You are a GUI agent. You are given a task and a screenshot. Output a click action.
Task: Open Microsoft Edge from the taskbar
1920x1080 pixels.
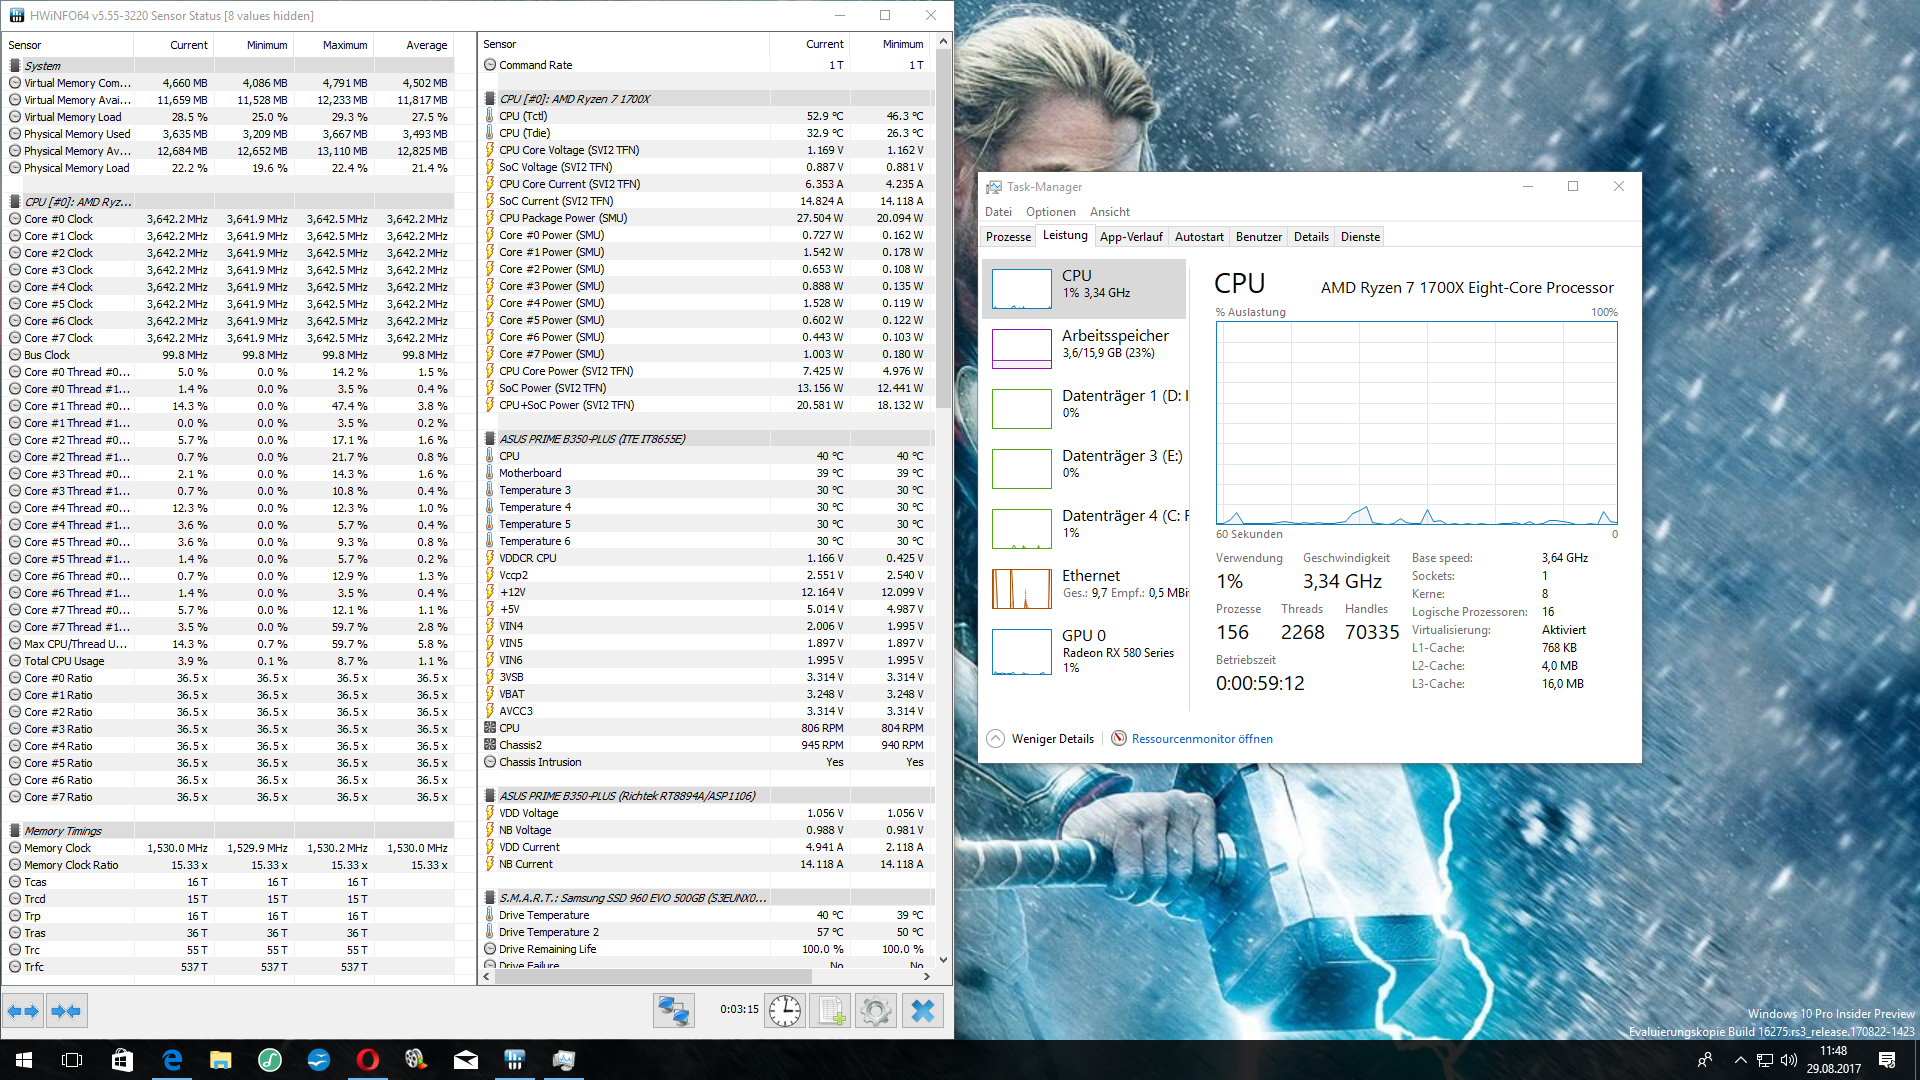click(x=172, y=1060)
